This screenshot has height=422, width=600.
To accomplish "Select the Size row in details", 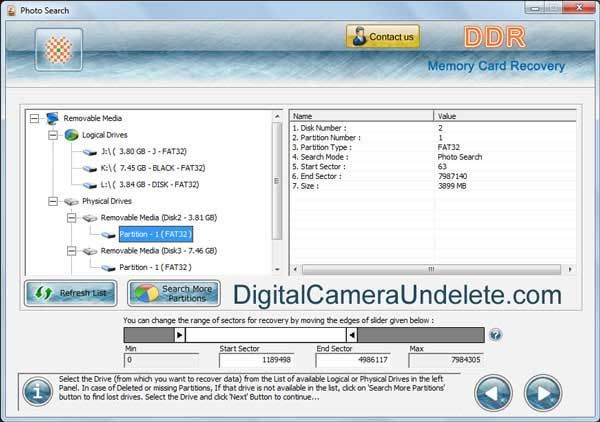I will click(x=433, y=186).
